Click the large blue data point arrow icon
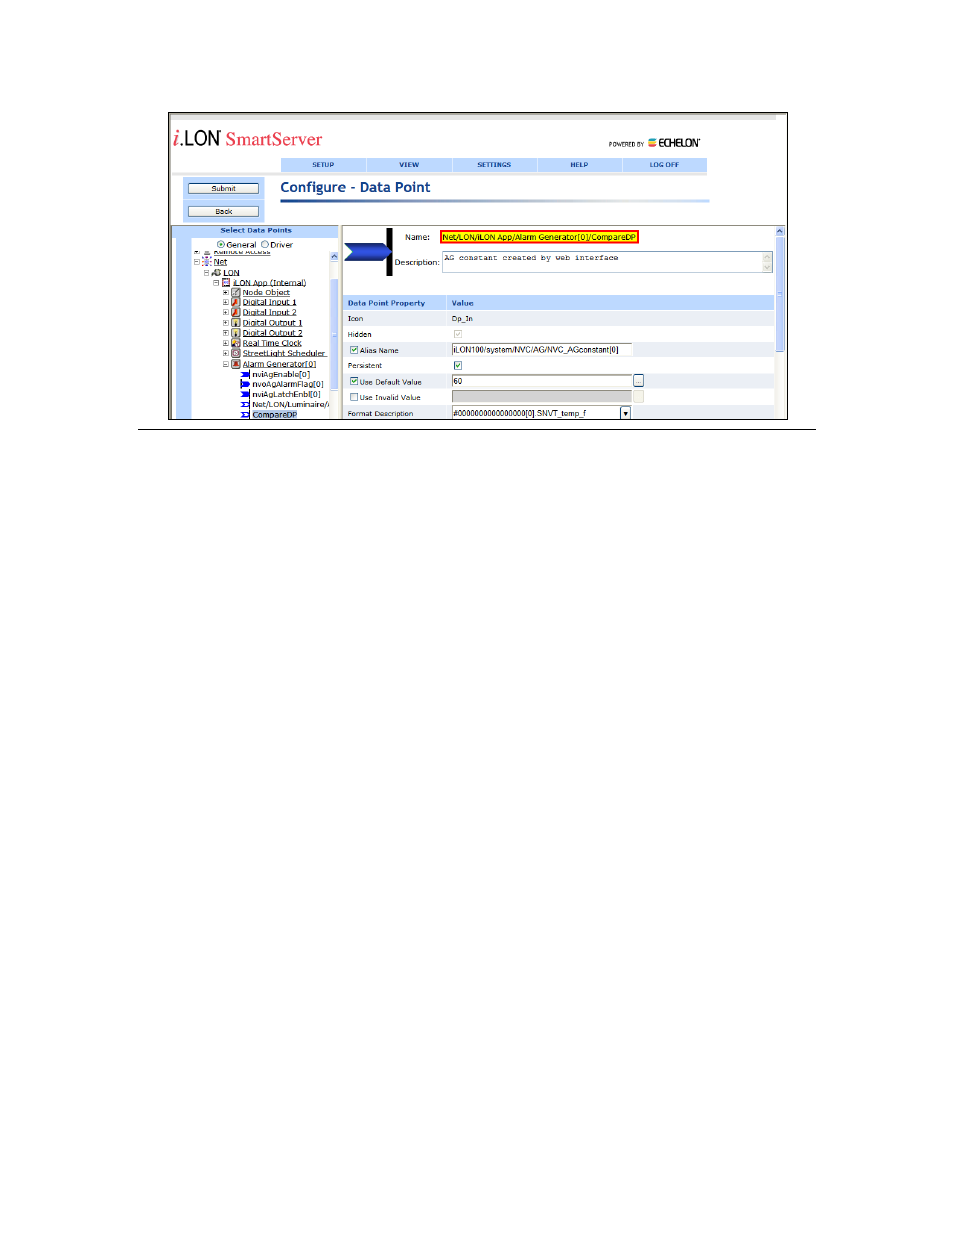954x1235 pixels. [x=368, y=252]
